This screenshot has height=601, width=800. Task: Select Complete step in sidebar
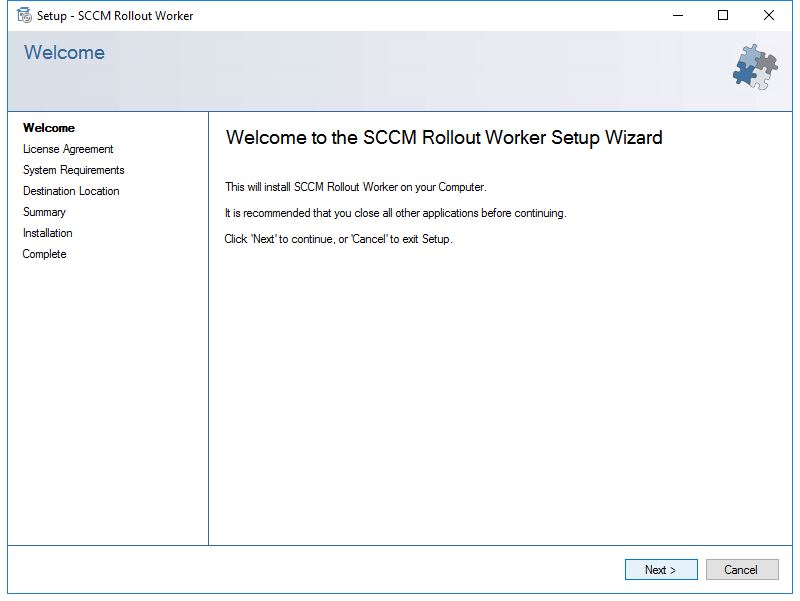[x=44, y=254]
